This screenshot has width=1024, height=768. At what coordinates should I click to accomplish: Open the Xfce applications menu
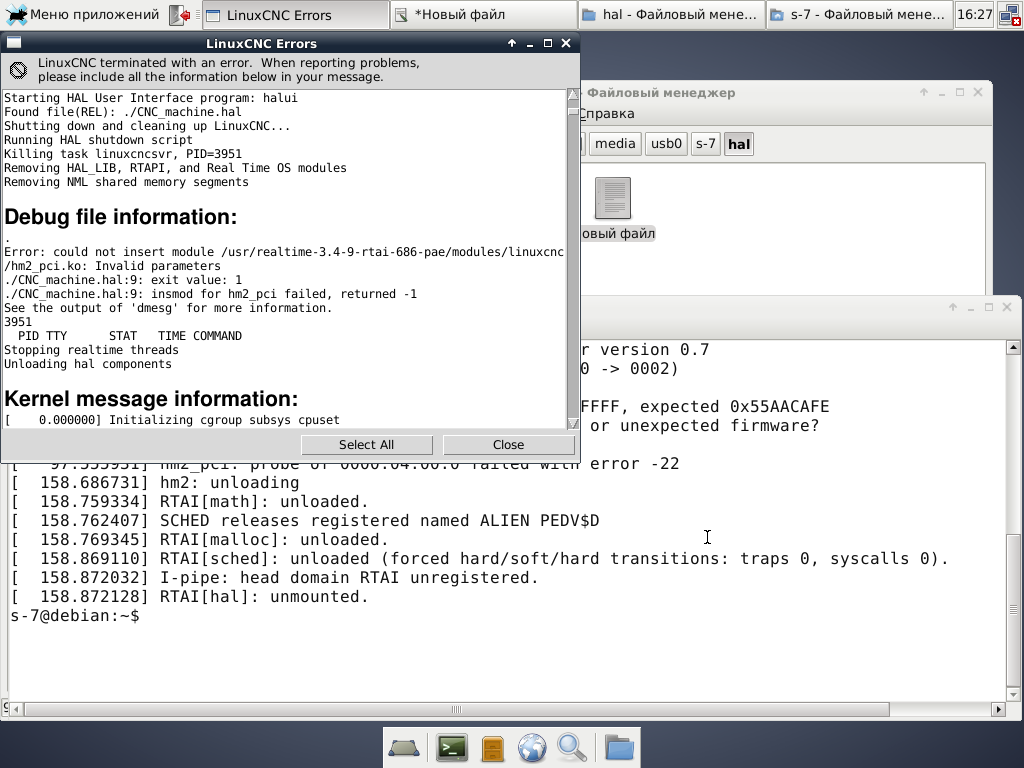[x=82, y=14]
